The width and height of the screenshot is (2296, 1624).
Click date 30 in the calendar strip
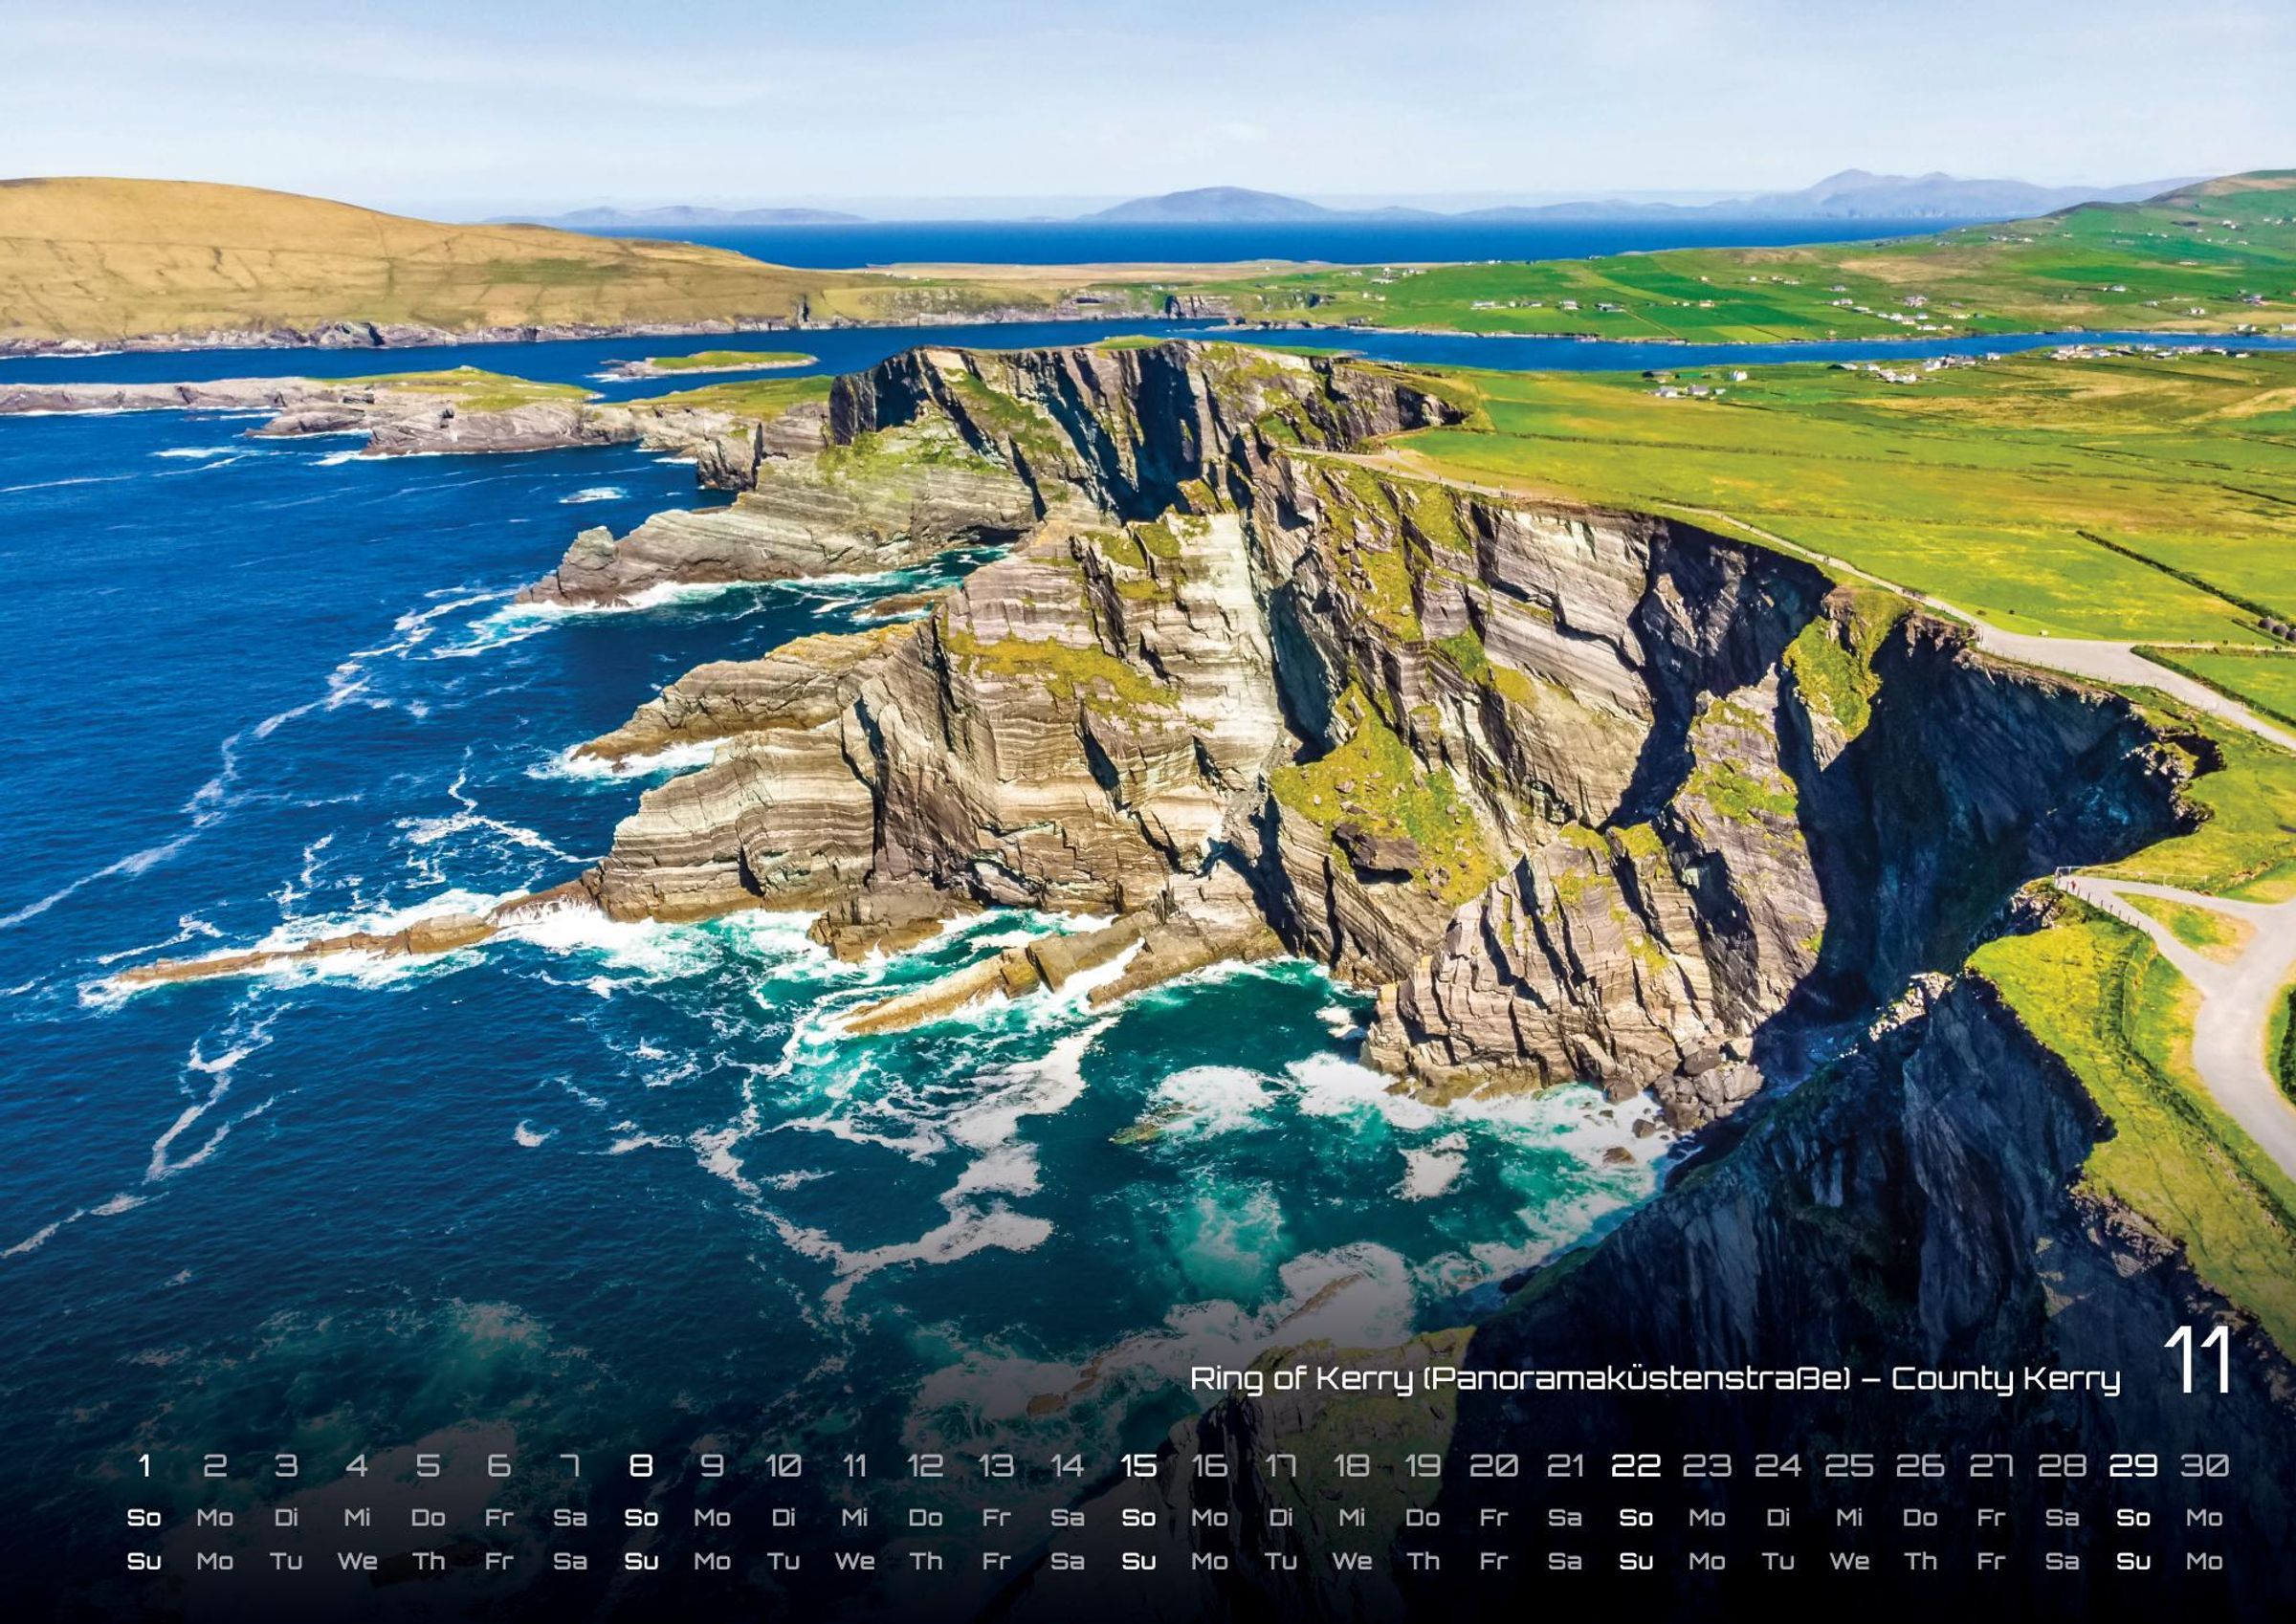(x=2203, y=1466)
